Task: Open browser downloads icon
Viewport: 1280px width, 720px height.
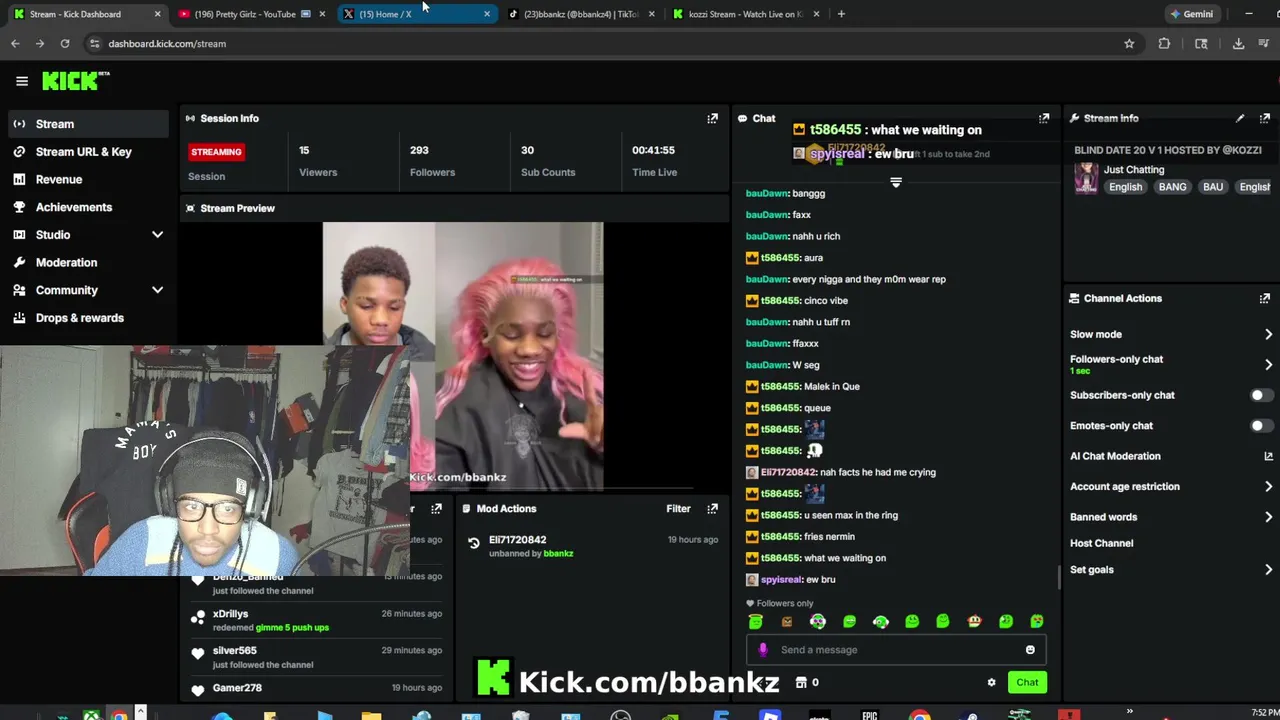Action: 1238,43
